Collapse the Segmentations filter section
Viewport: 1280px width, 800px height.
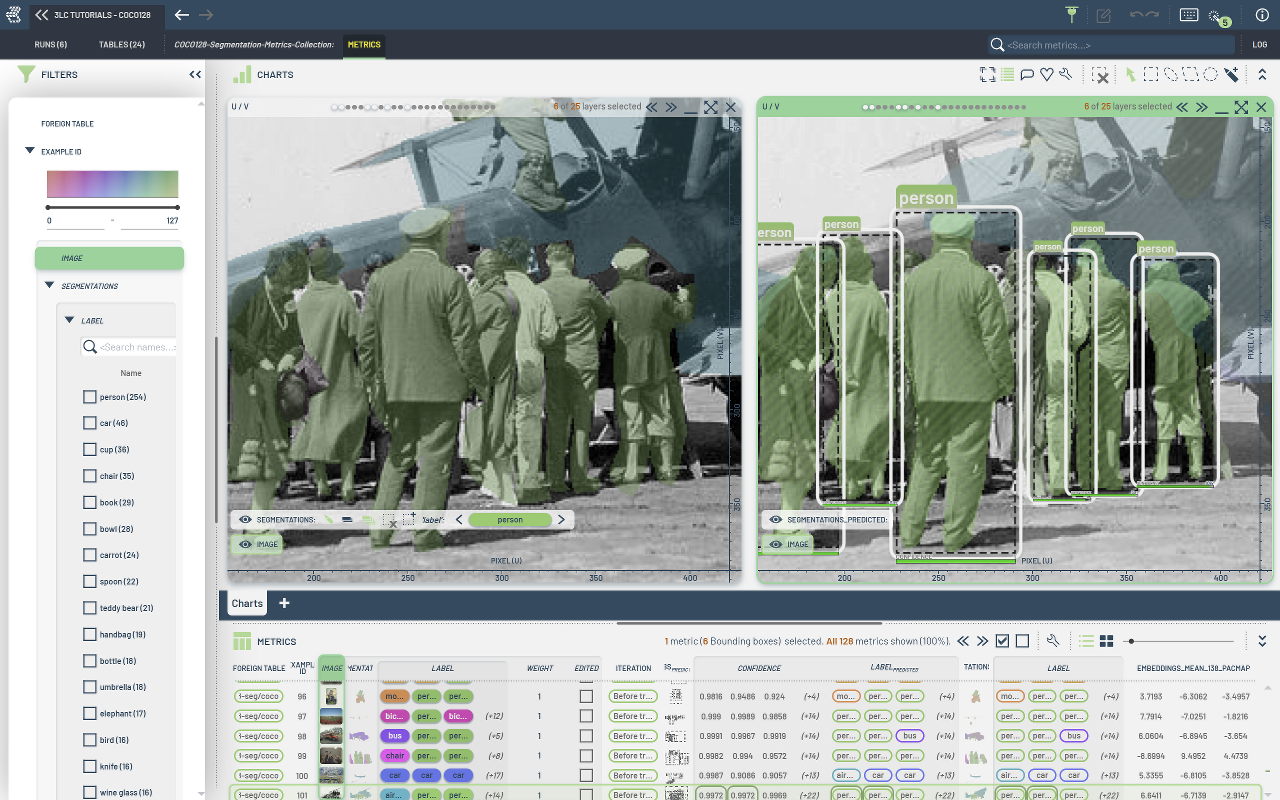click(50, 286)
